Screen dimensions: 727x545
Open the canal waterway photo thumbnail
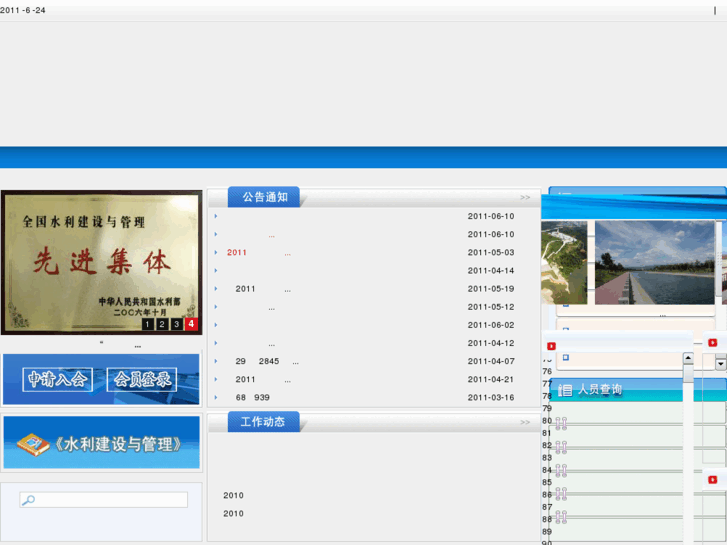pos(655,263)
